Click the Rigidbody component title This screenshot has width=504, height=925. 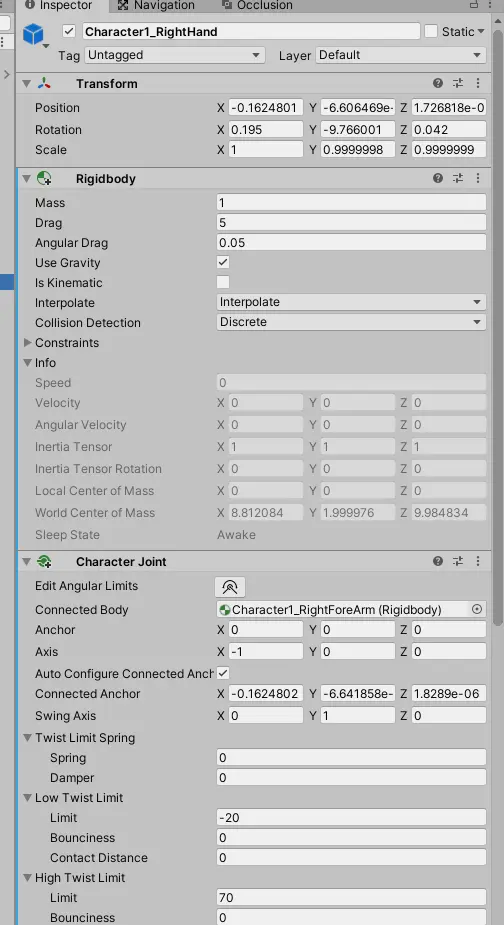106,179
